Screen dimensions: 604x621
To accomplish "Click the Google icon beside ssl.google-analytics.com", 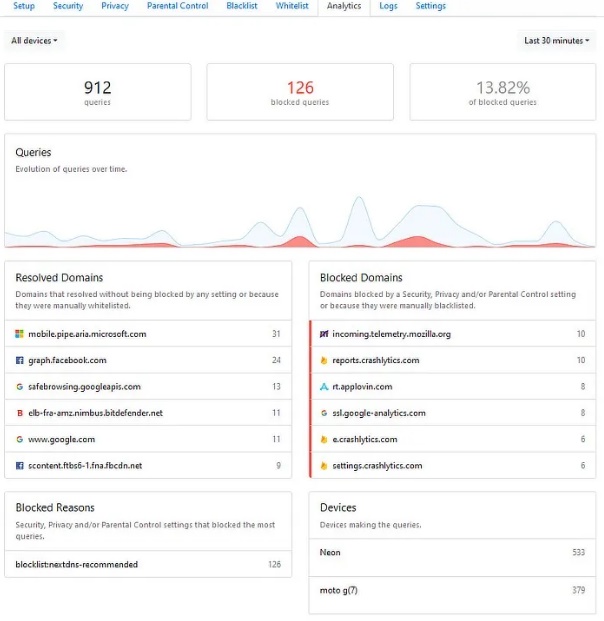I will 324,413.
